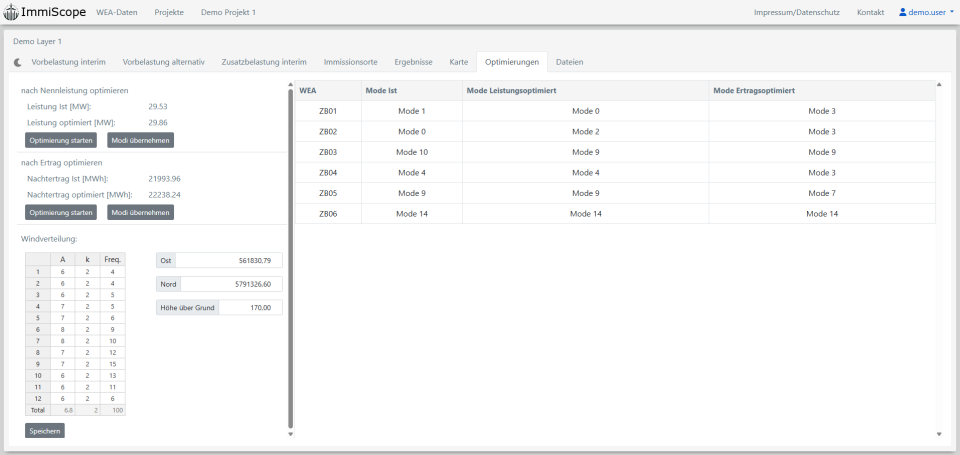Viewport: 960px width, 455px height.
Task: Edit the Höhe über Grund field
Action: [250, 307]
